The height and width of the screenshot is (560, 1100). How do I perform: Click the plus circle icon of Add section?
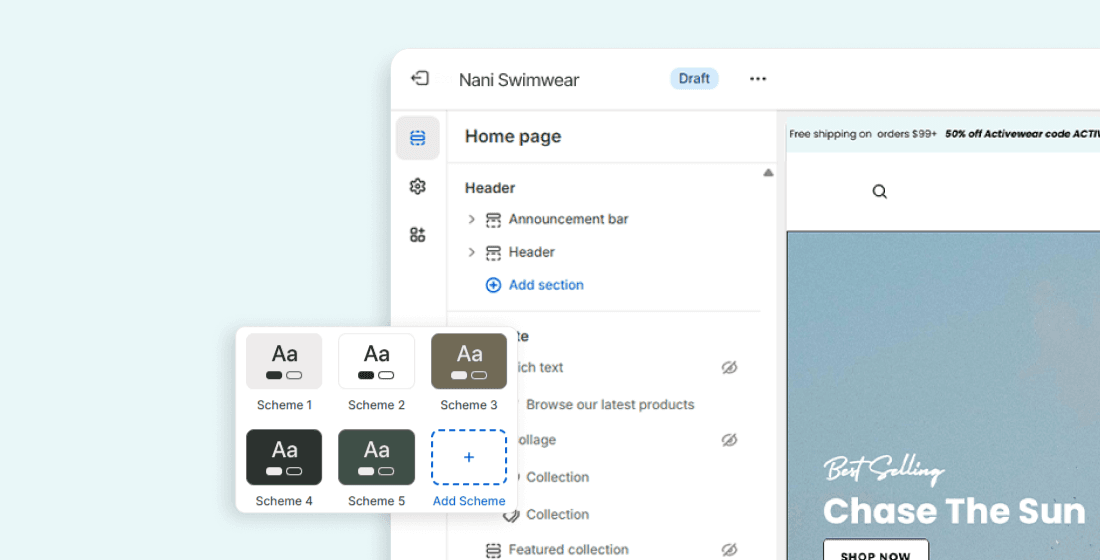tap(493, 285)
